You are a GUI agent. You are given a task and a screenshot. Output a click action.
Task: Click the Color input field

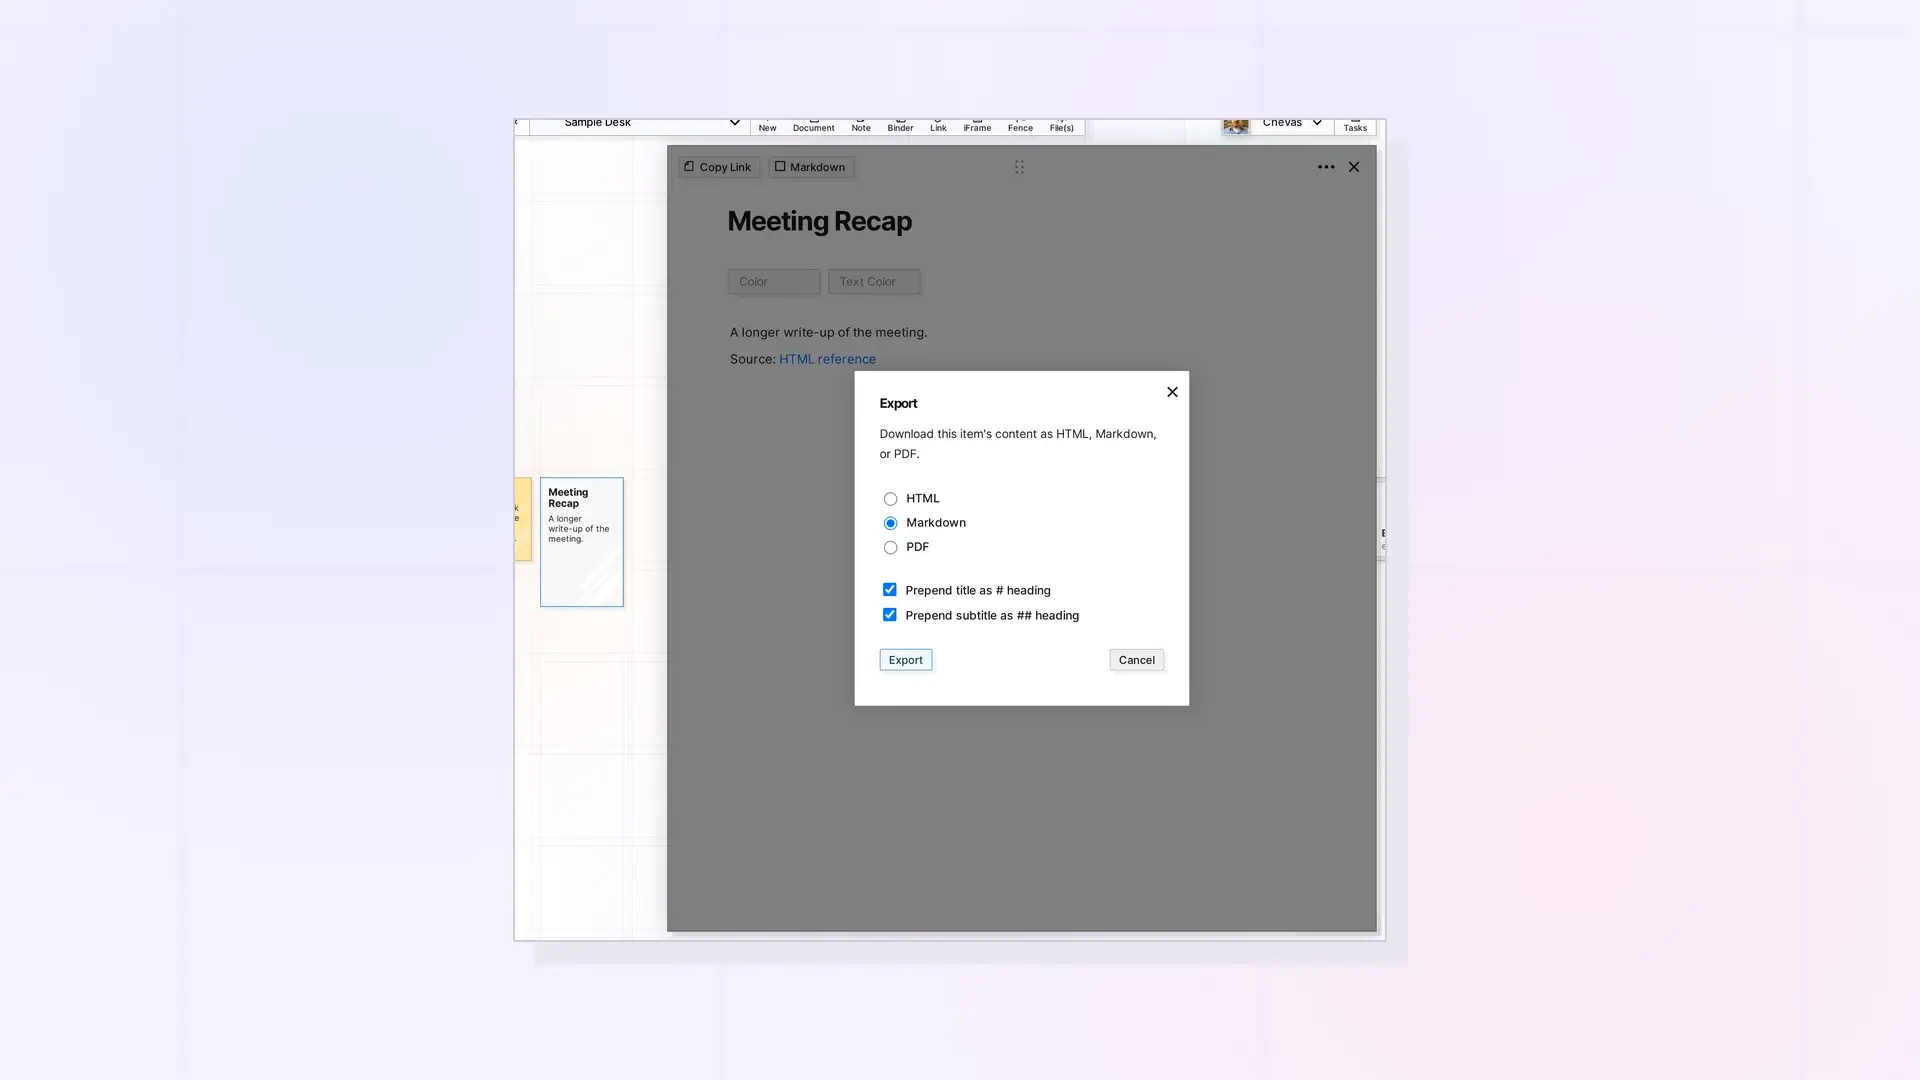pos(774,282)
